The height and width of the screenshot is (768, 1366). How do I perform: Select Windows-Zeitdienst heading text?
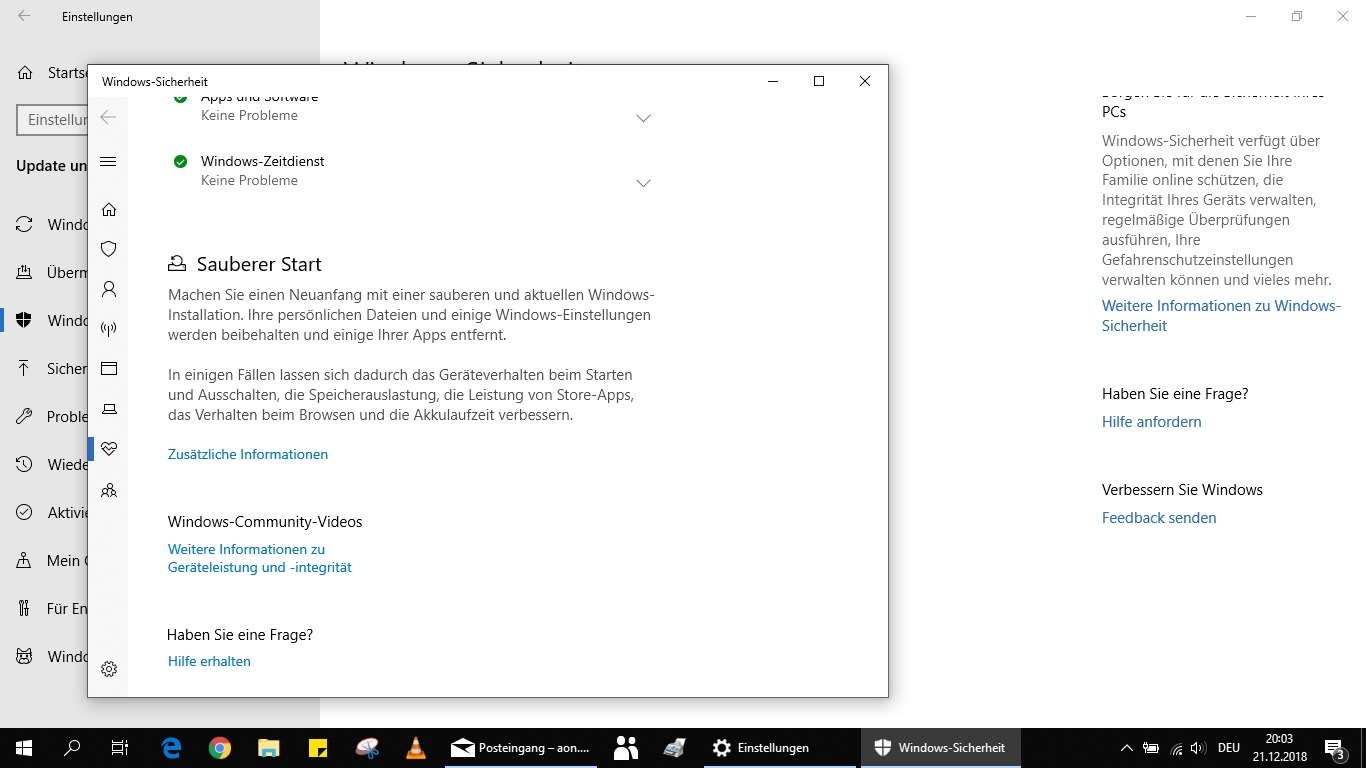(x=262, y=161)
